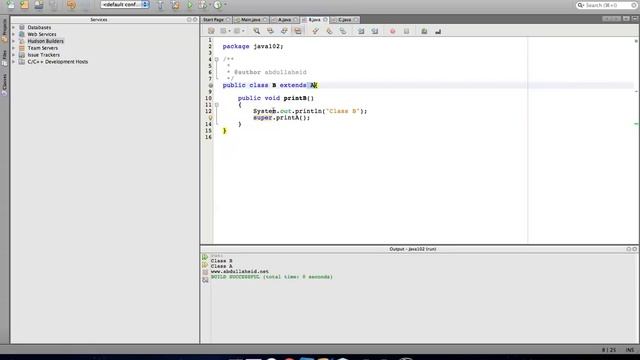Image resolution: width=640 pixels, height=360 pixels.
Task: Focus the Search field at top right
Action: pos(607,5)
